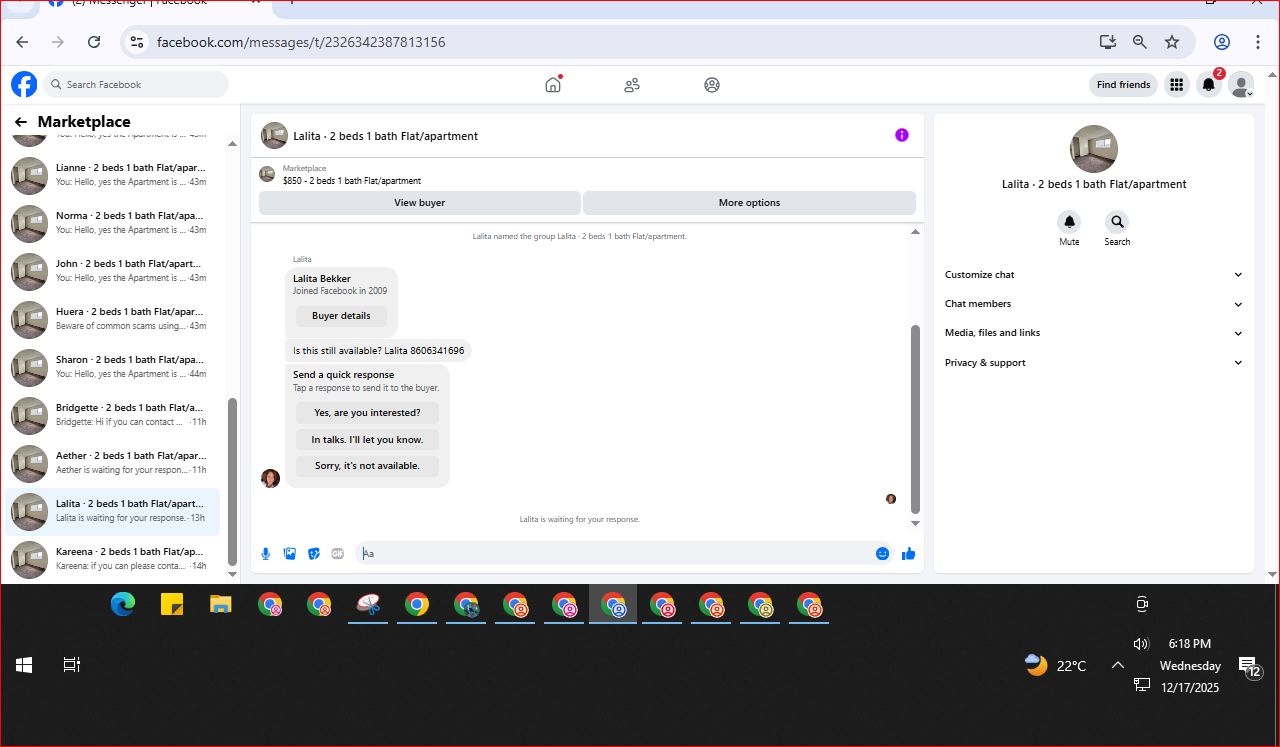The width and height of the screenshot is (1280, 747).
Task: Open the notifications bell with badge
Action: coord(1209,85)
